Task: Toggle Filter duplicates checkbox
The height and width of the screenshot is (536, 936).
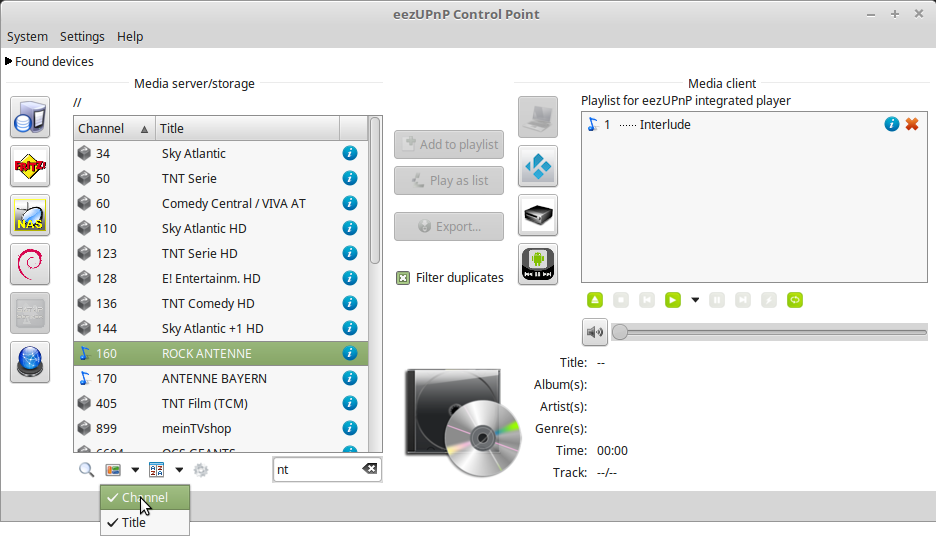Action: [x=403, y=278]
